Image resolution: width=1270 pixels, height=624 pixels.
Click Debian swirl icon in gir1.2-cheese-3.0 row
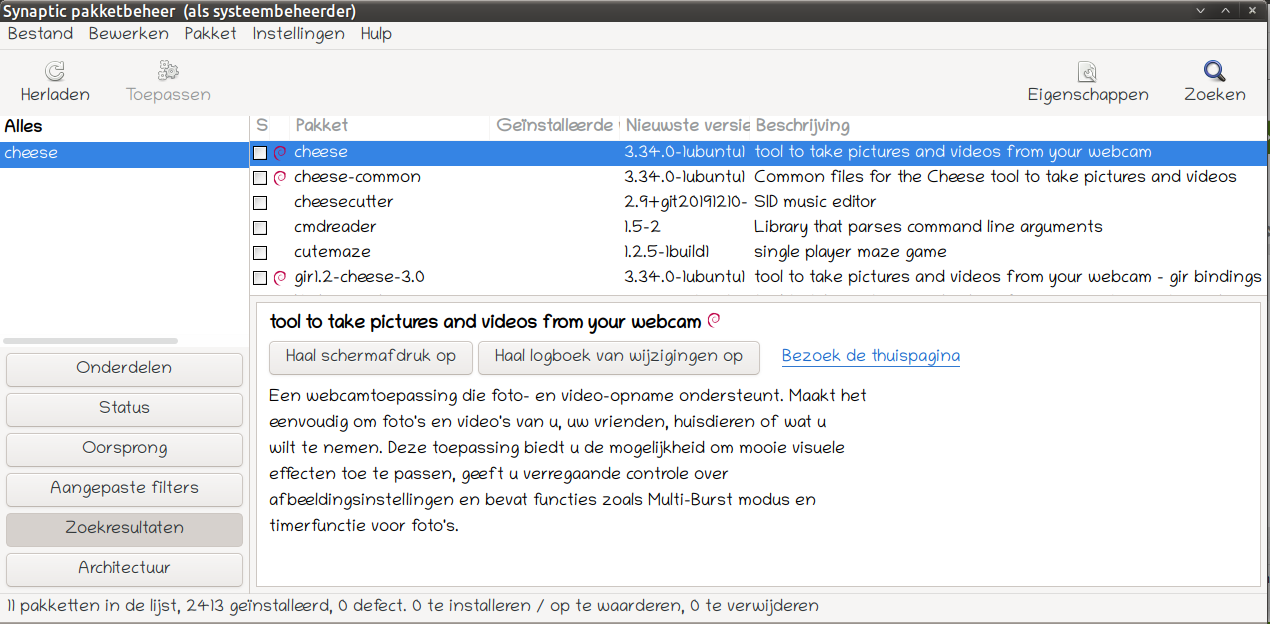click(280, 277)
